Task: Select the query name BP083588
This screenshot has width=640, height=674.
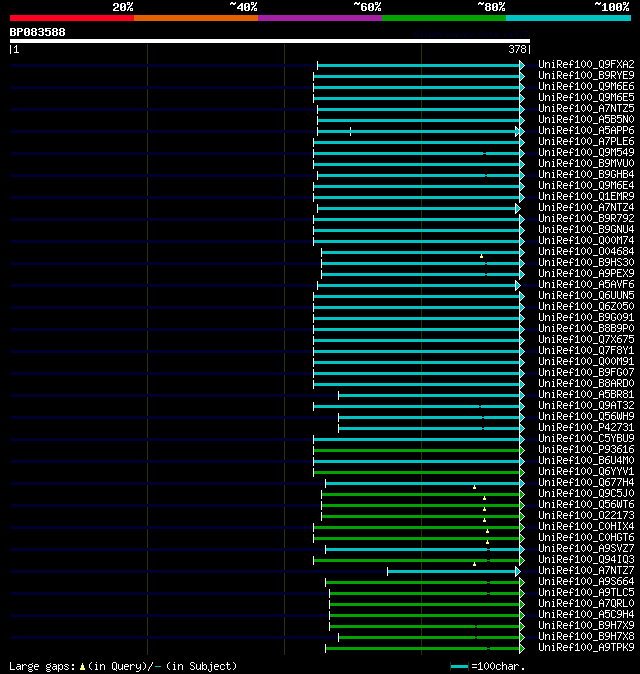Action: (37, 32)
